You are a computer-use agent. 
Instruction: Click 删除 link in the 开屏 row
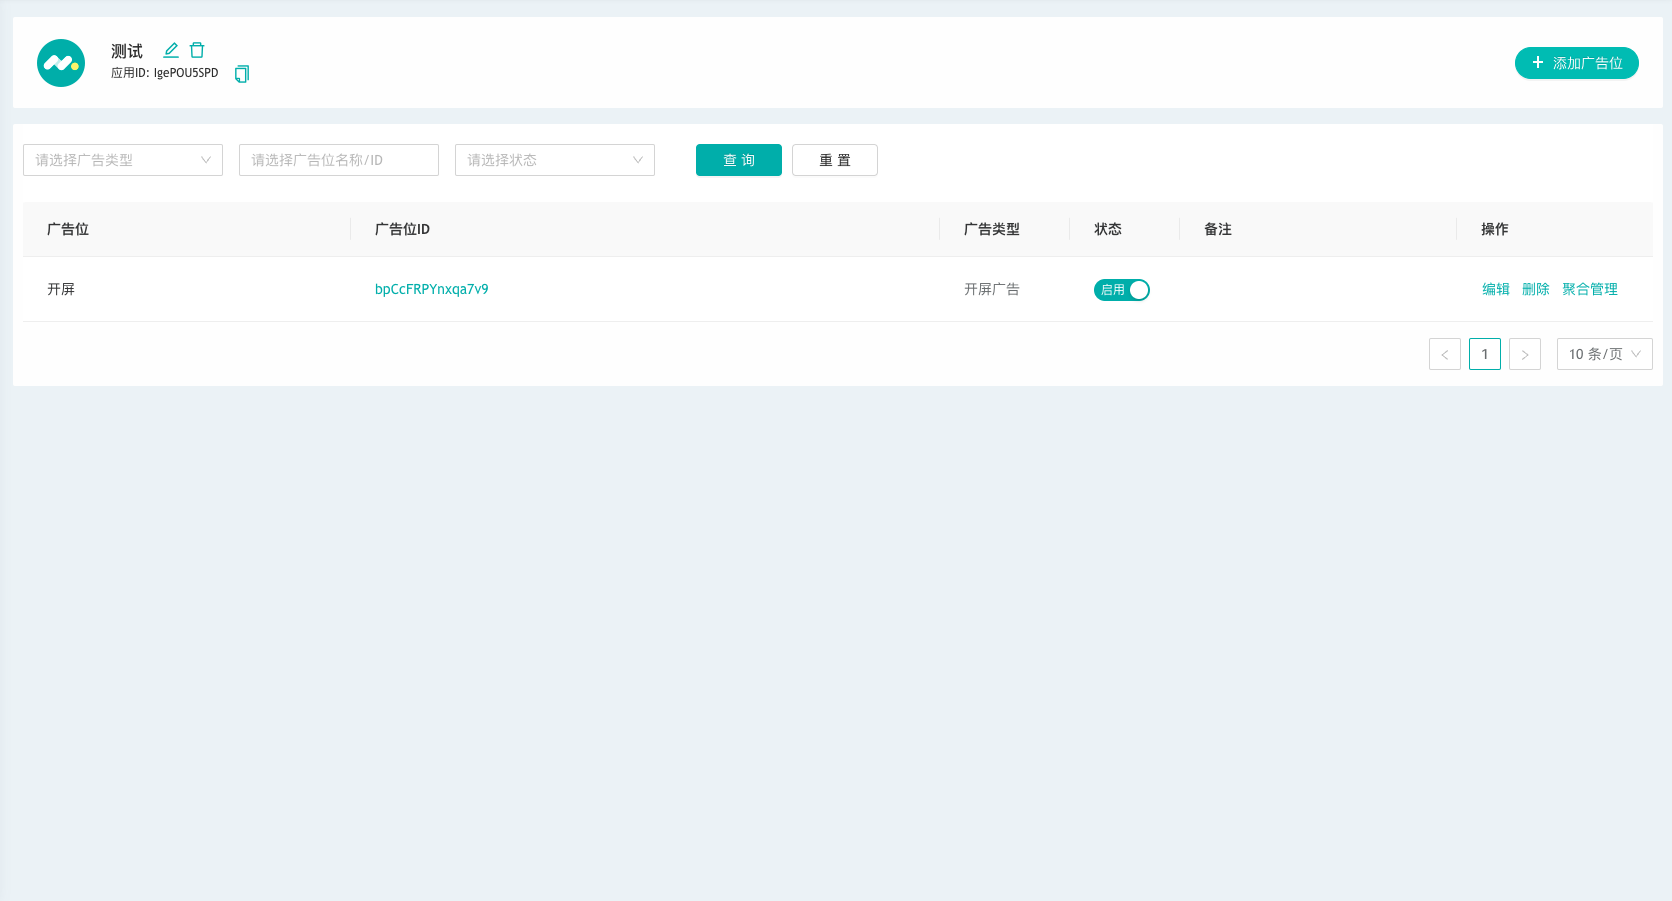pos(1535,289)
